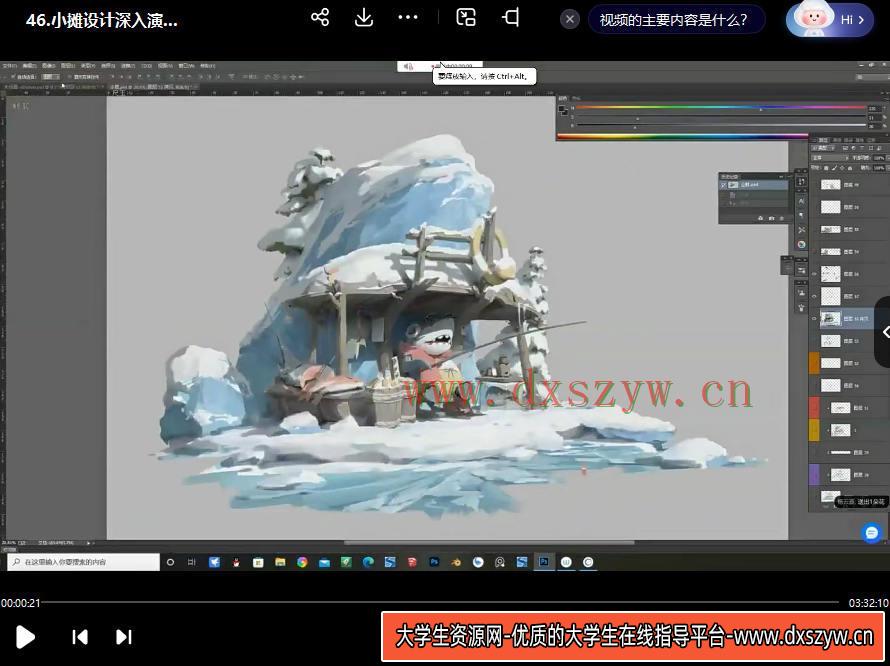The width and height of the screenshot is (890, 666).
Task: Switch to active Photoshop taskbar icon
Action: tap(544, 562)
